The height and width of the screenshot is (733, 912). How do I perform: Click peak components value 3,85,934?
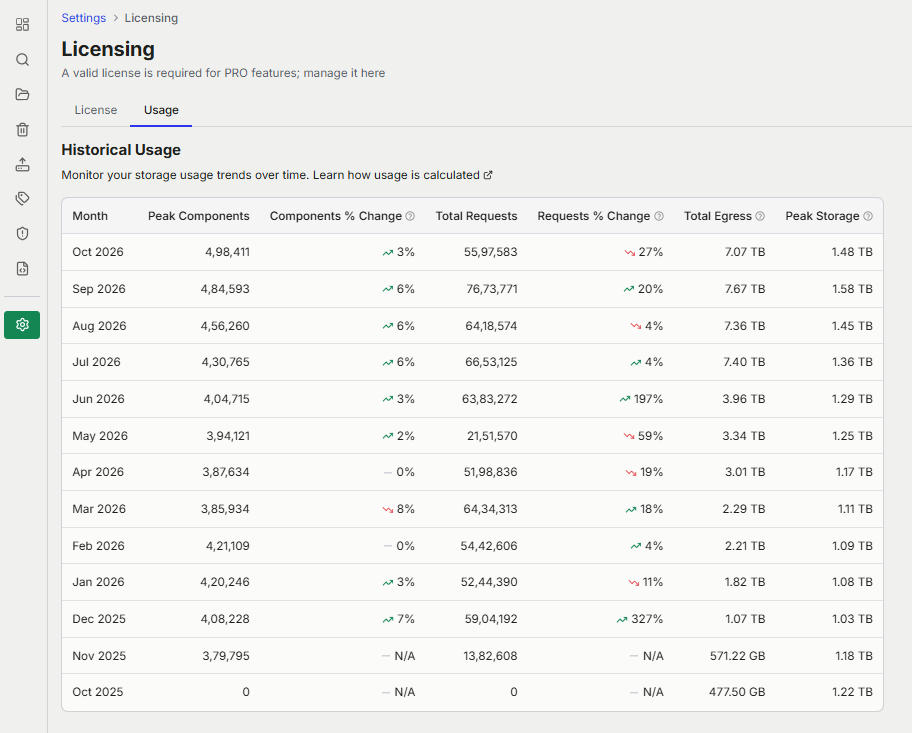click(x=225, y=509)
